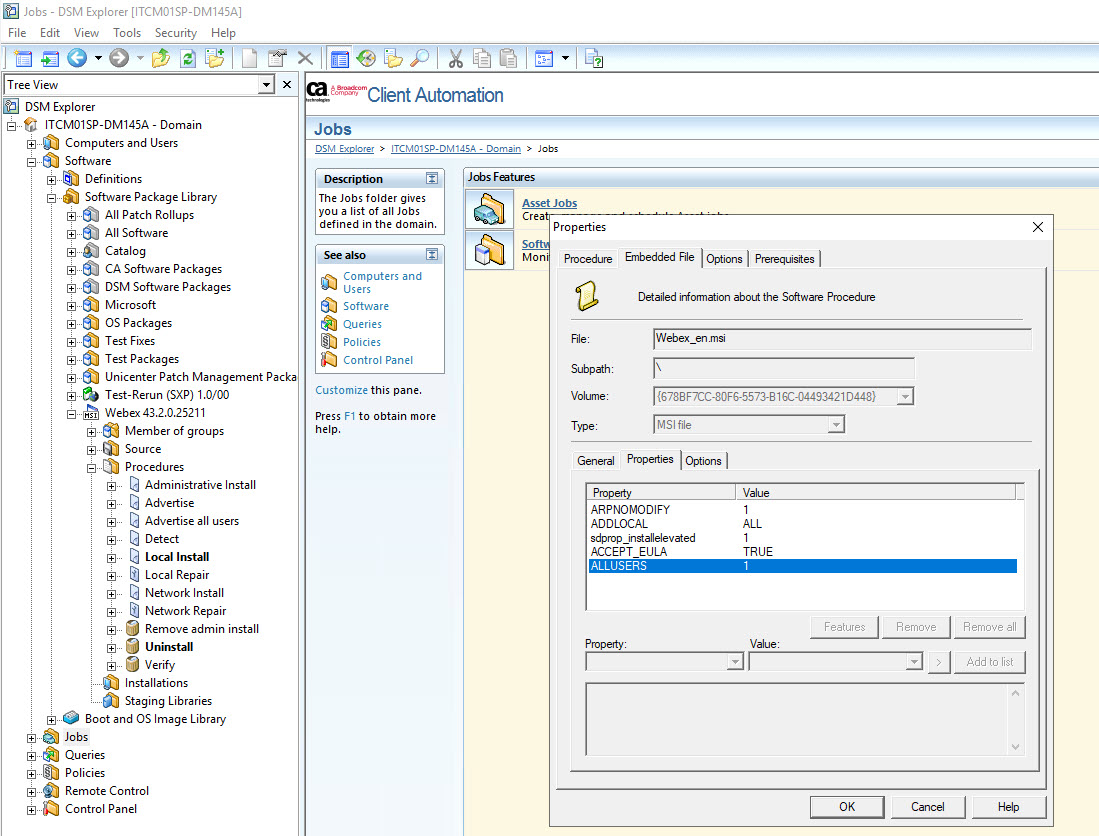Click the Properties sheet icon in toolbar
This screenshot has height=836, width=1099.
278,58
